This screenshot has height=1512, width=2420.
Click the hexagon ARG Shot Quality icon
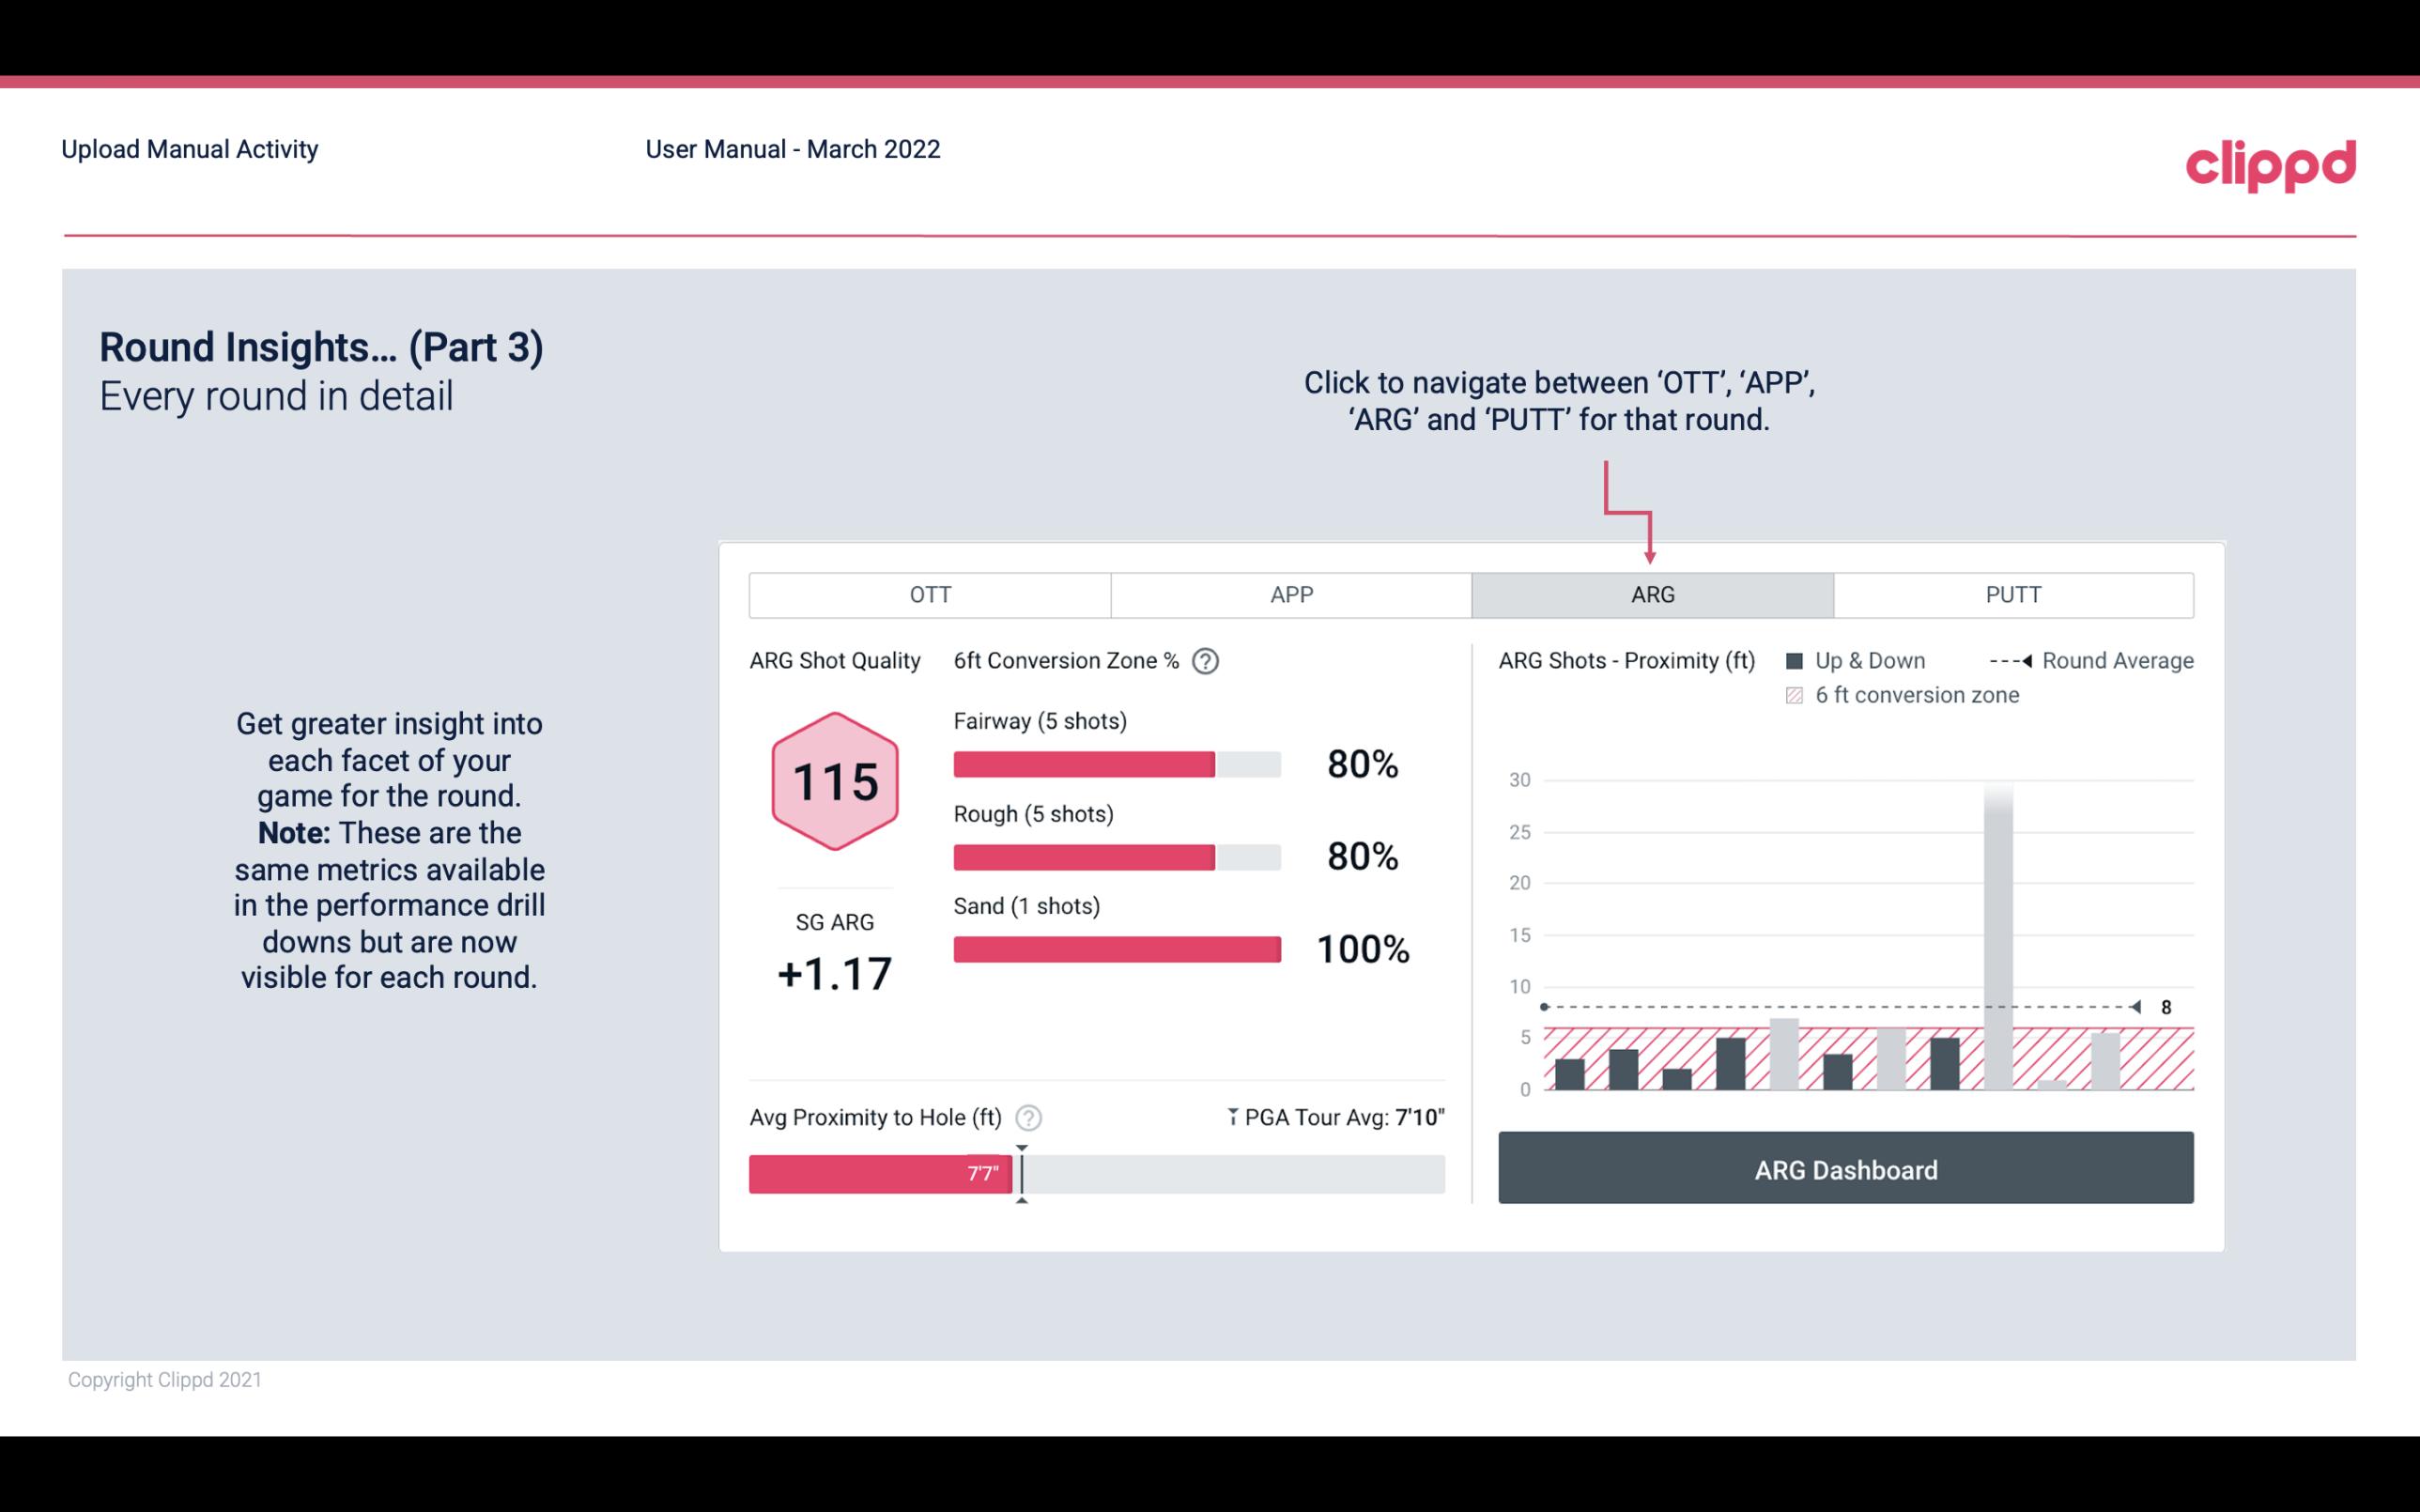coord(832,780)
